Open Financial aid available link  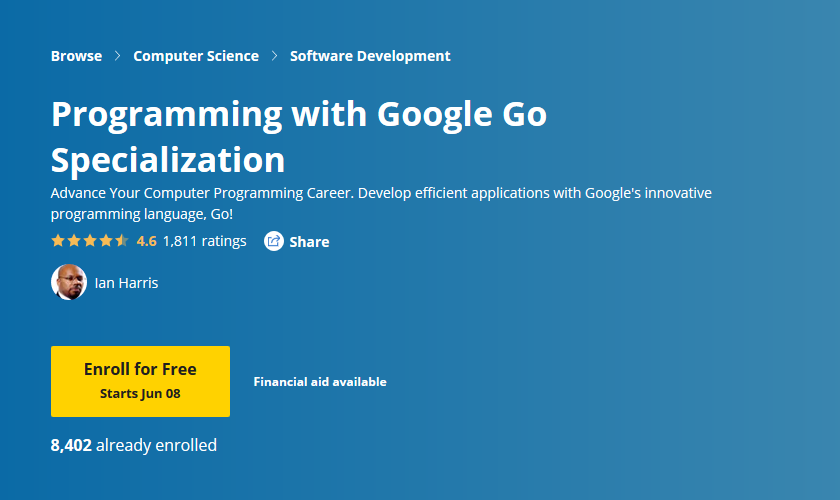coord(320,382)
